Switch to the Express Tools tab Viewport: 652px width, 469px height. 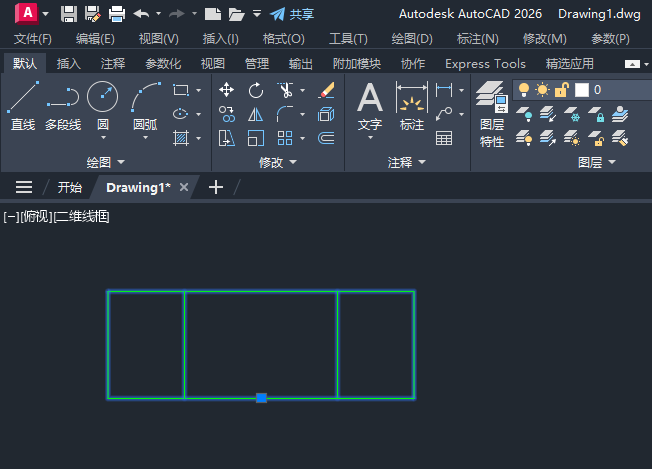485,64
